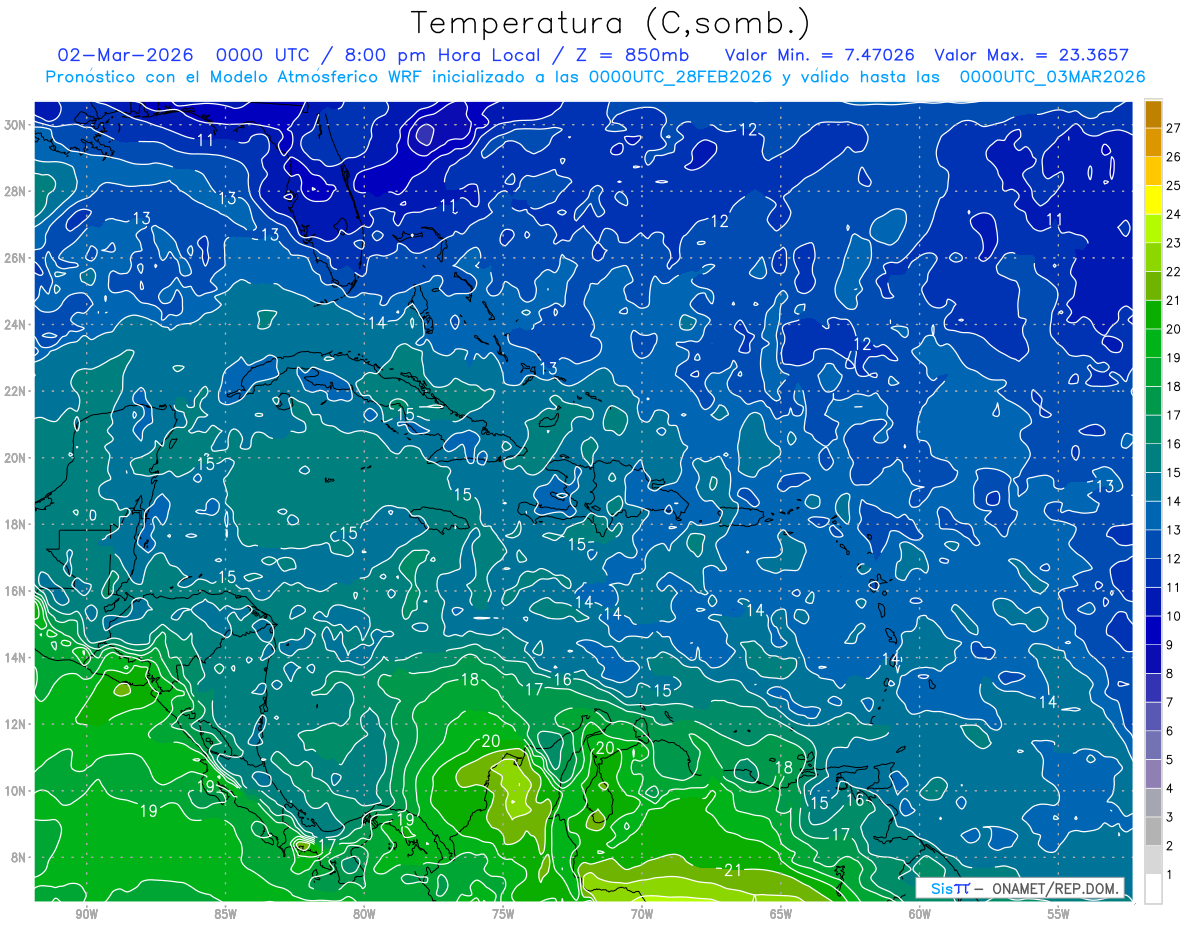Screen dimensions: 1200x927
Task: Click the "65W" longitude axis label
Action: (x=781, y=914)
